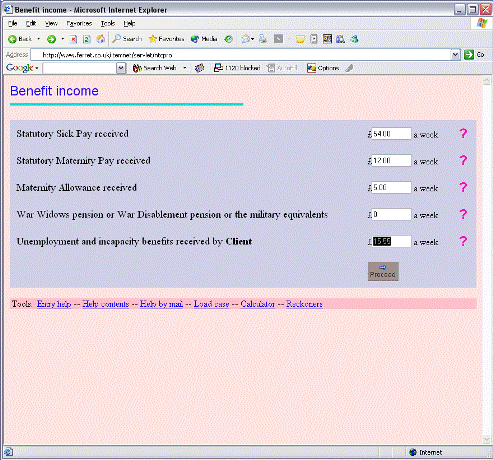Screen dimensions: 493x460
Task: Click the Messenger icon in toolbar
Action: (354, 39)
